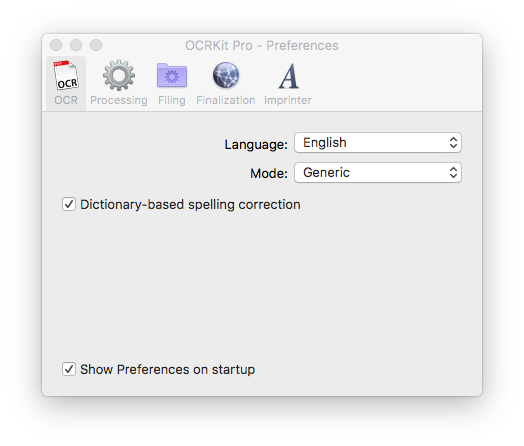Viewport: 524px width, 446px height.
Task: Open the Filing purple folder icon
Action: (172, 75)
